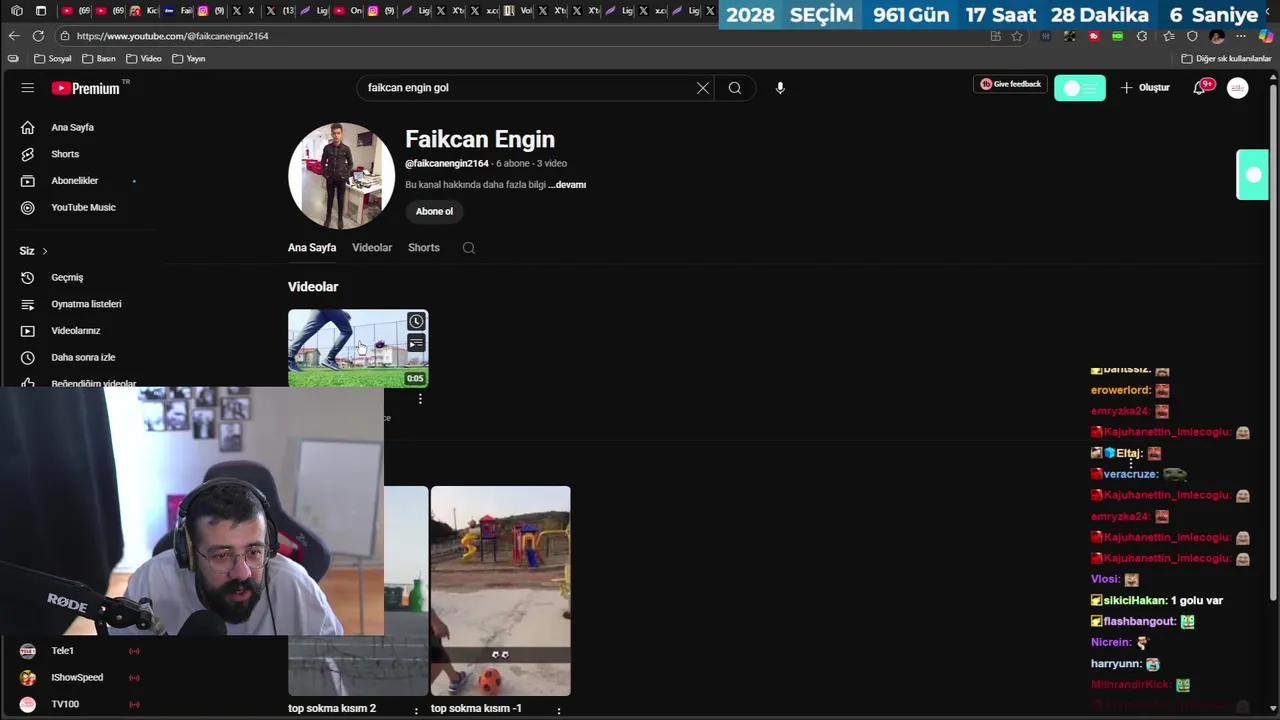Clear the search box with the X
The image size is (1280, 720).
[x=703, y=88]
